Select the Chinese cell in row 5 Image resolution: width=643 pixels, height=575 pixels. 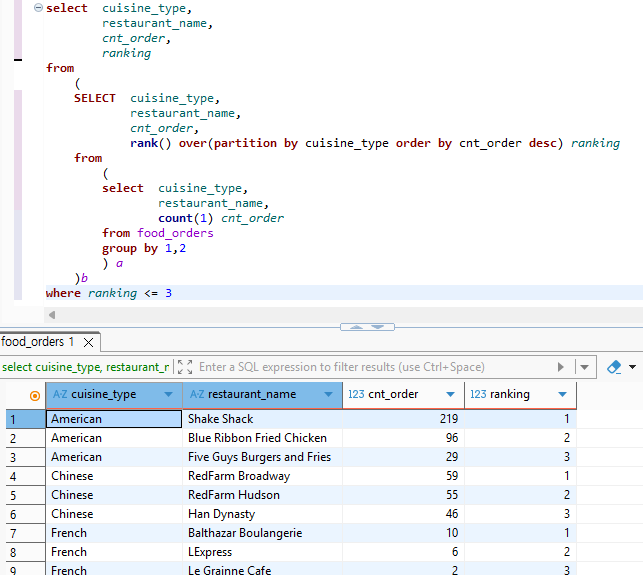[114, 495]
